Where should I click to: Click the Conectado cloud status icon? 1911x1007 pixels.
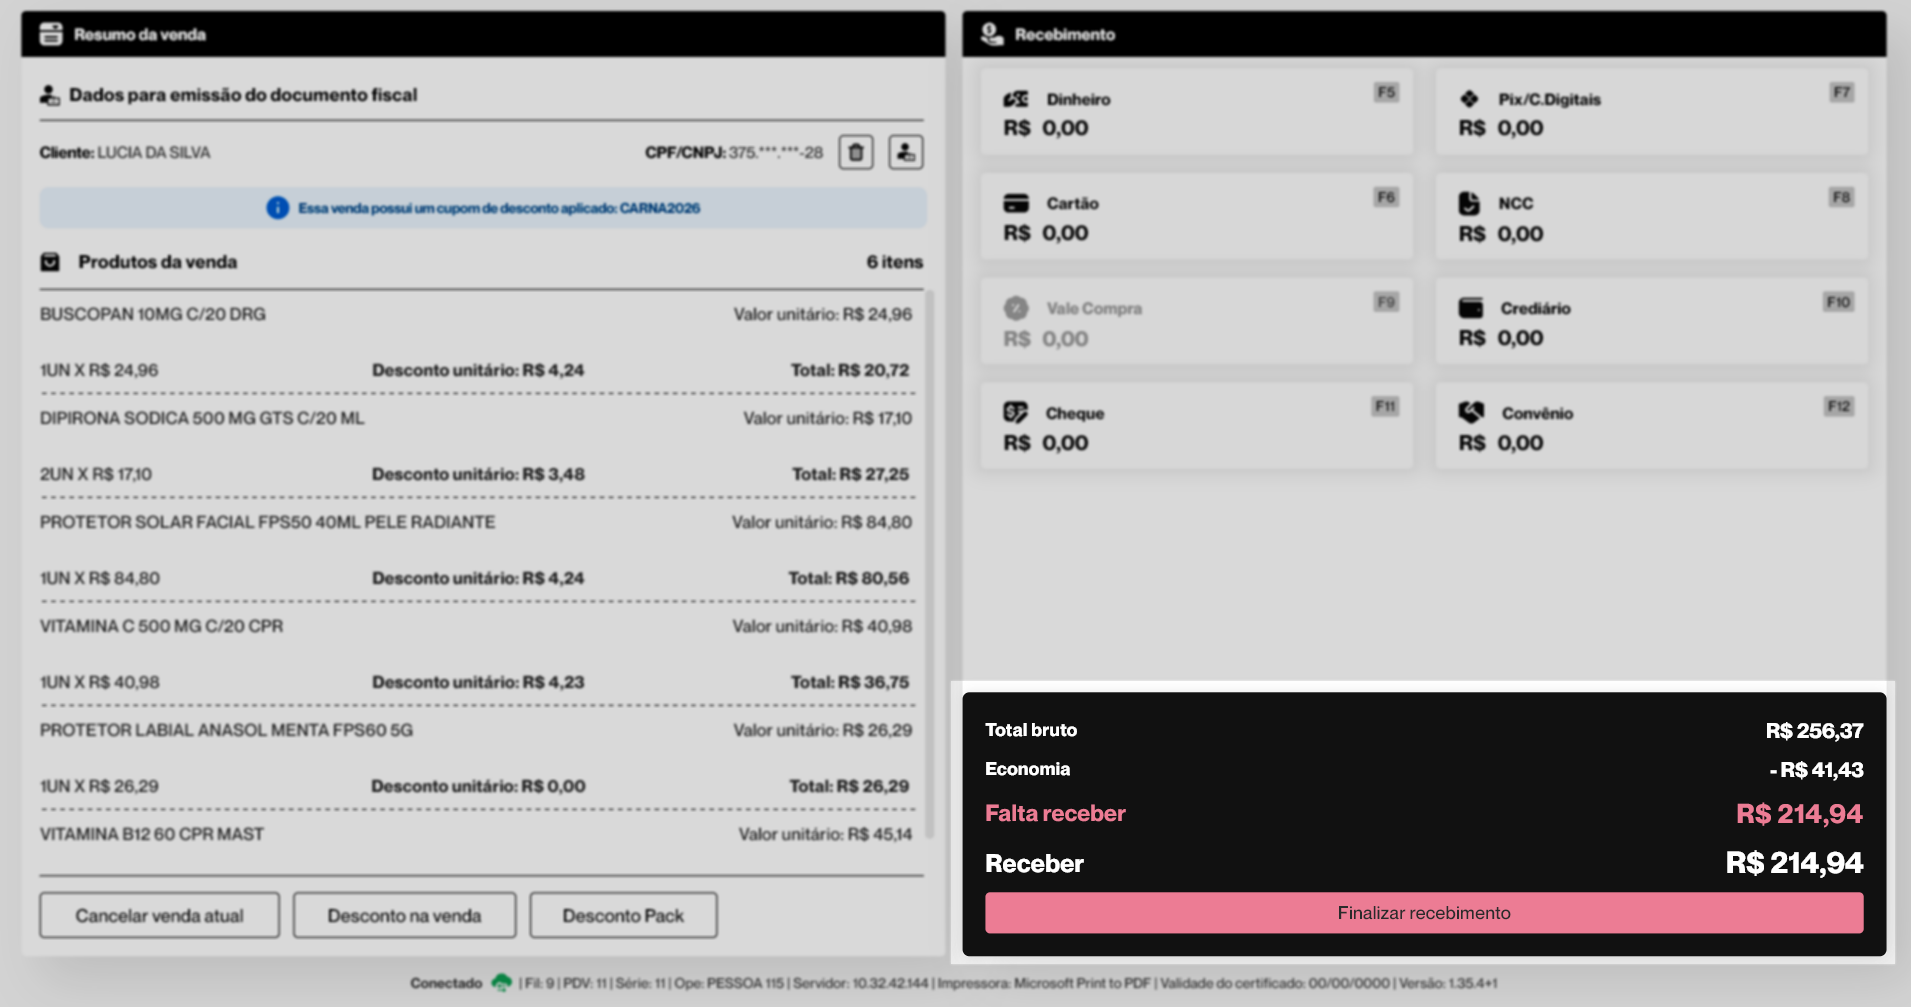[x=502, y=983]
